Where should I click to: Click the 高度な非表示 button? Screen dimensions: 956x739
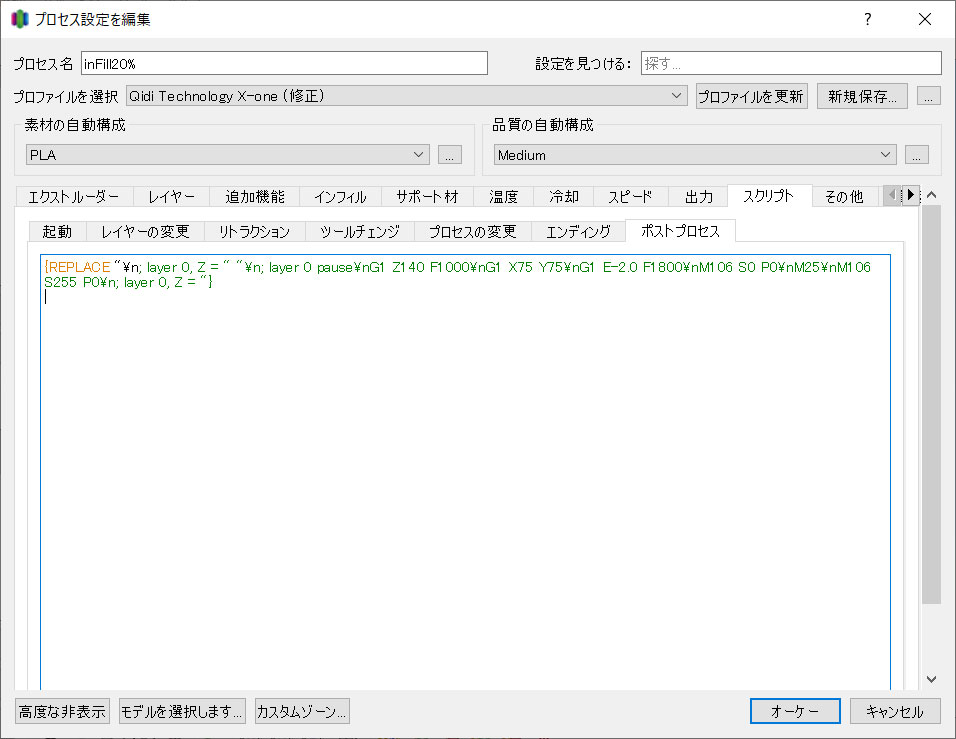[62, 712]
